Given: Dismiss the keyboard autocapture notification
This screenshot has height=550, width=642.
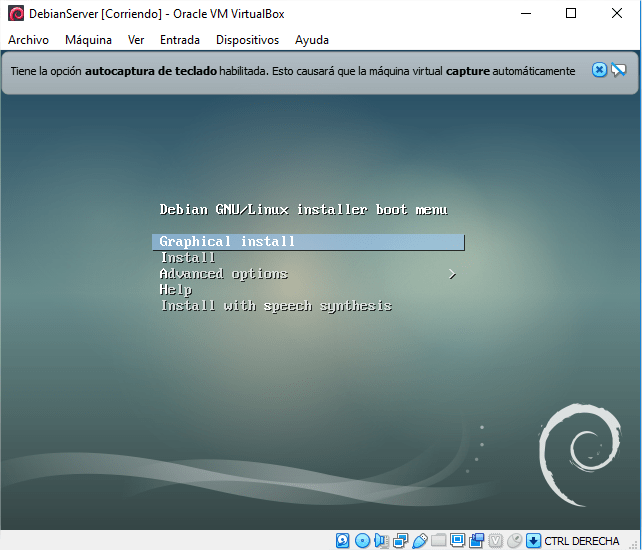Looking at the screenshot, I should pos(599,70).
